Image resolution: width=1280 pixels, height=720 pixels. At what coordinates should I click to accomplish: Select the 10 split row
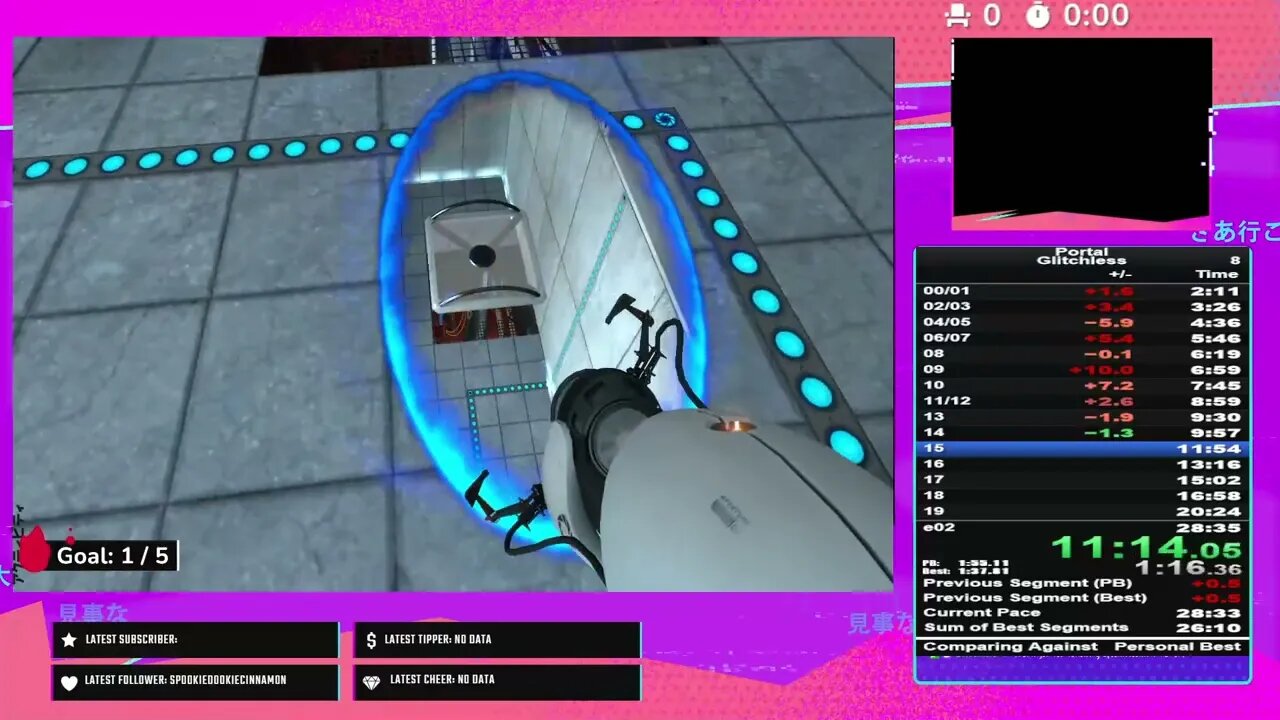click(x=1082, y=385)
